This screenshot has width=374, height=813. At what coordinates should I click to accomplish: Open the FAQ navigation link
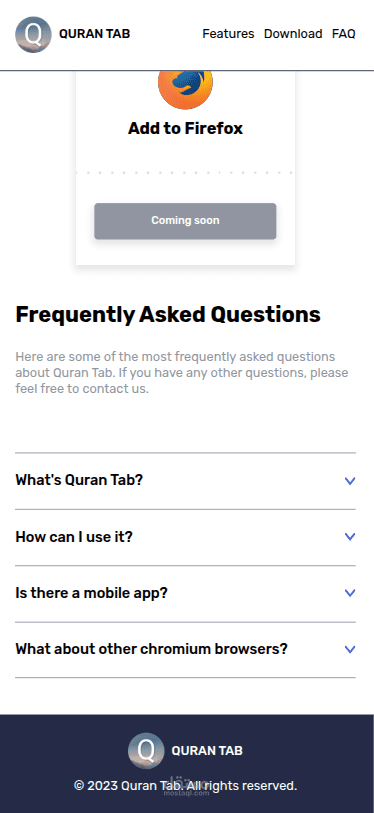point(344,34)
